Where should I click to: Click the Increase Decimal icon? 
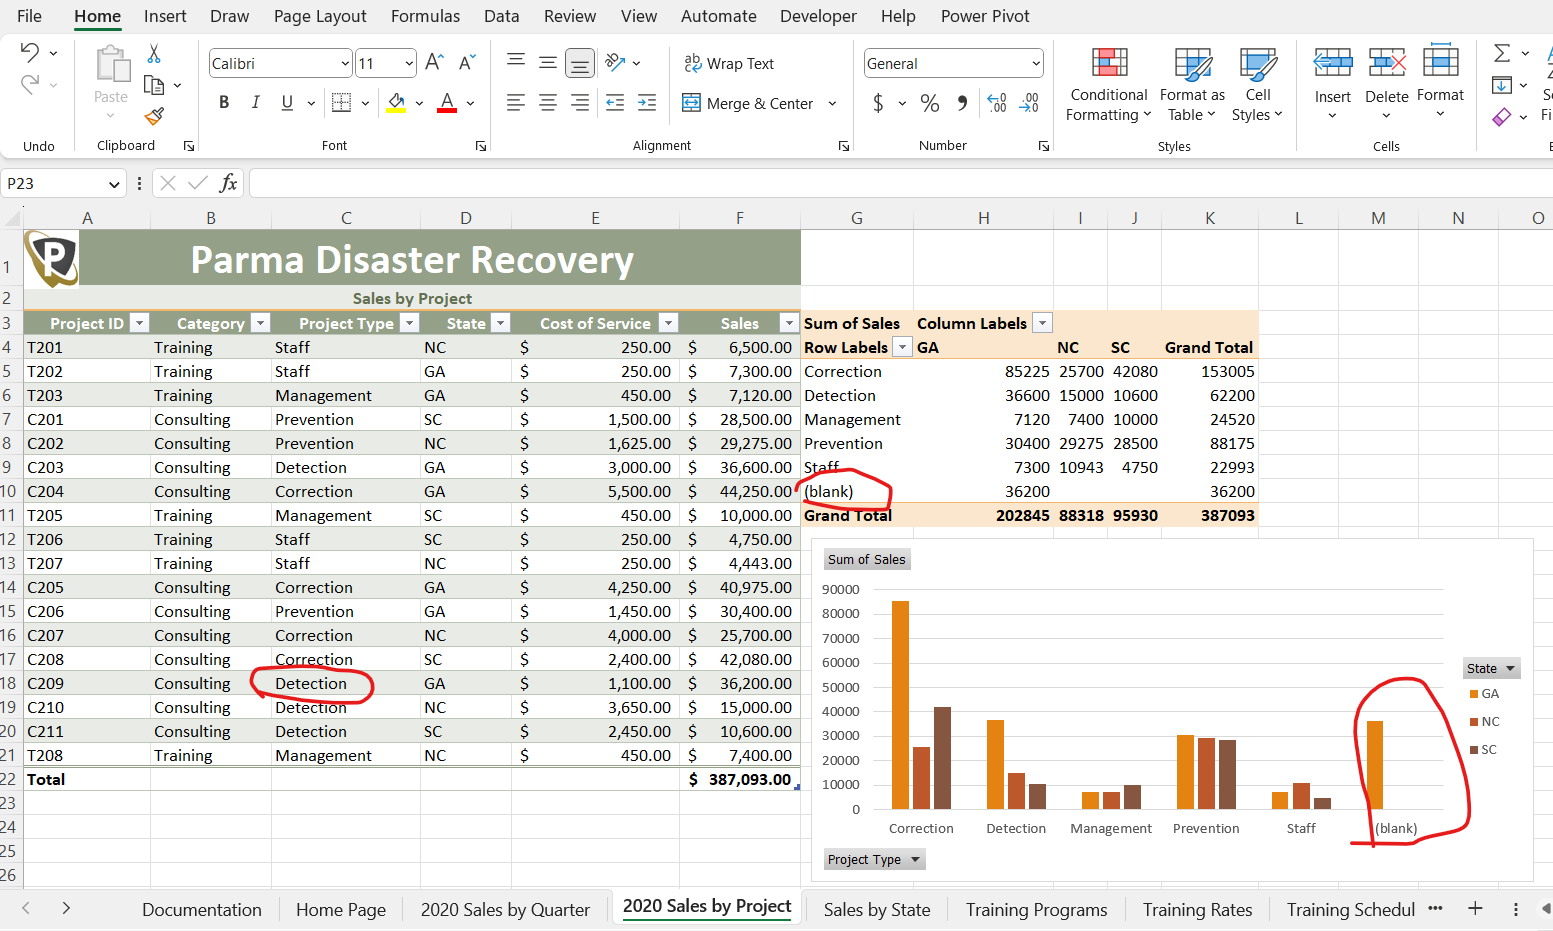[996, 102]
